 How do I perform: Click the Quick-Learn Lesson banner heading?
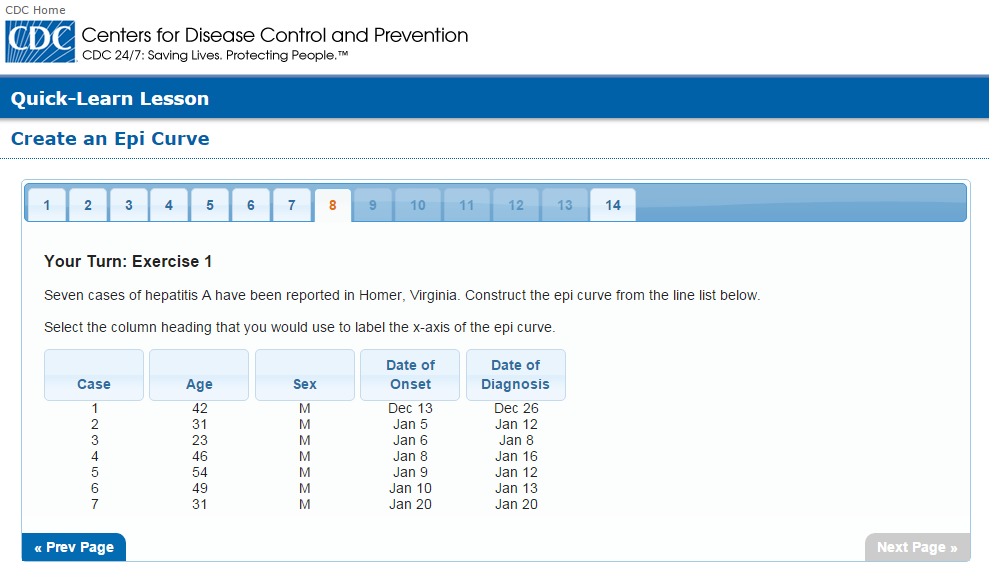pos(110,98)
